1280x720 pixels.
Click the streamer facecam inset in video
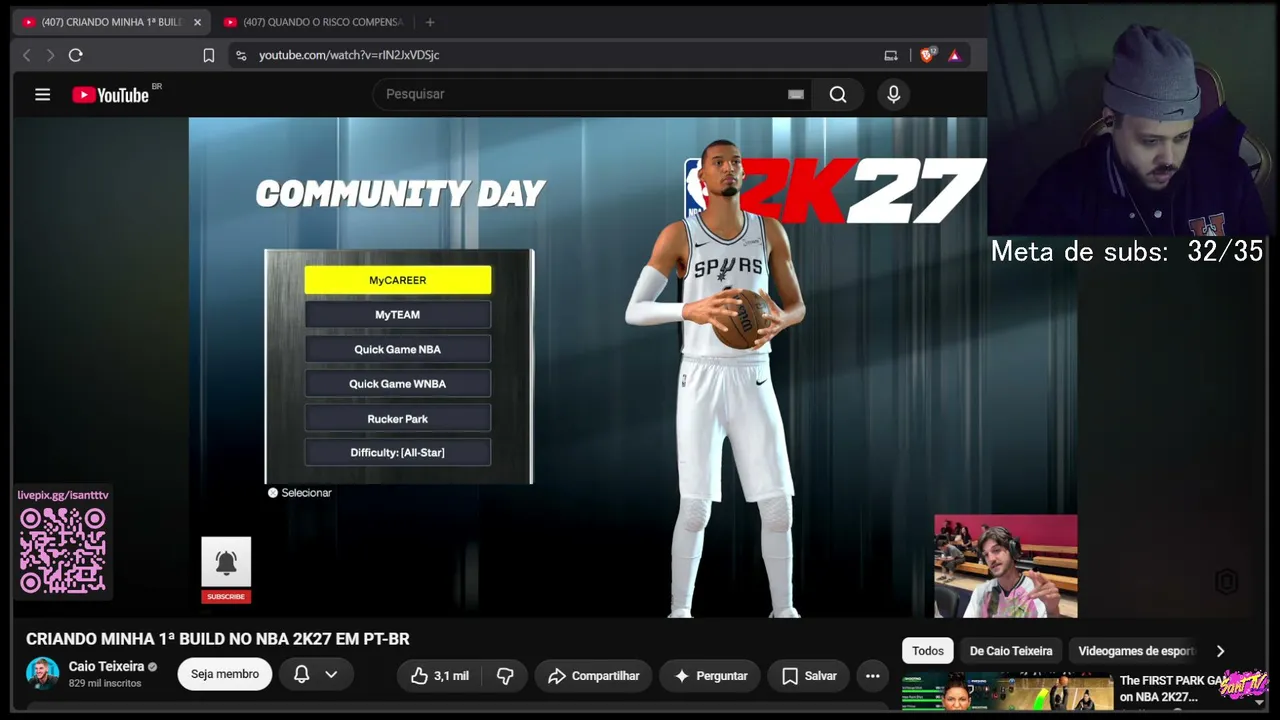(x=1006, y=566)
